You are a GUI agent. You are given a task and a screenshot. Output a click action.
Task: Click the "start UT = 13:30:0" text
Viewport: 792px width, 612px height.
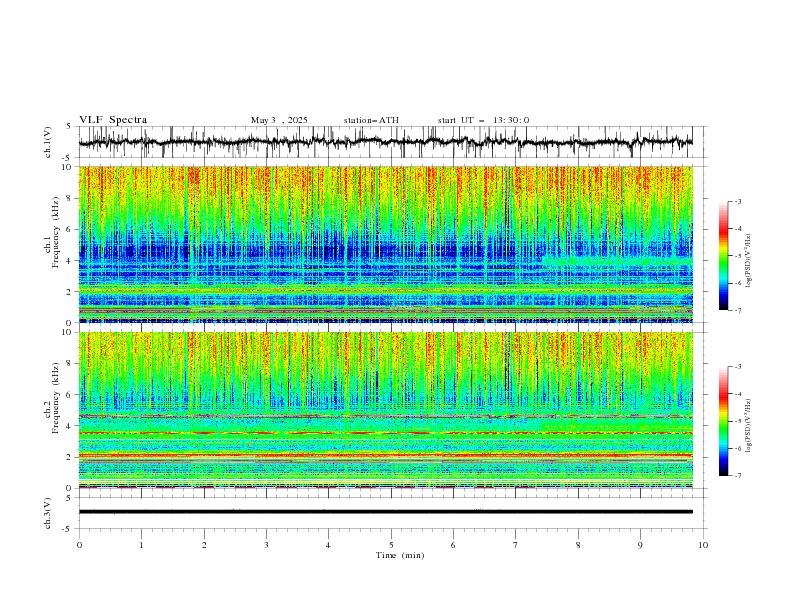(x=483, y=120)
